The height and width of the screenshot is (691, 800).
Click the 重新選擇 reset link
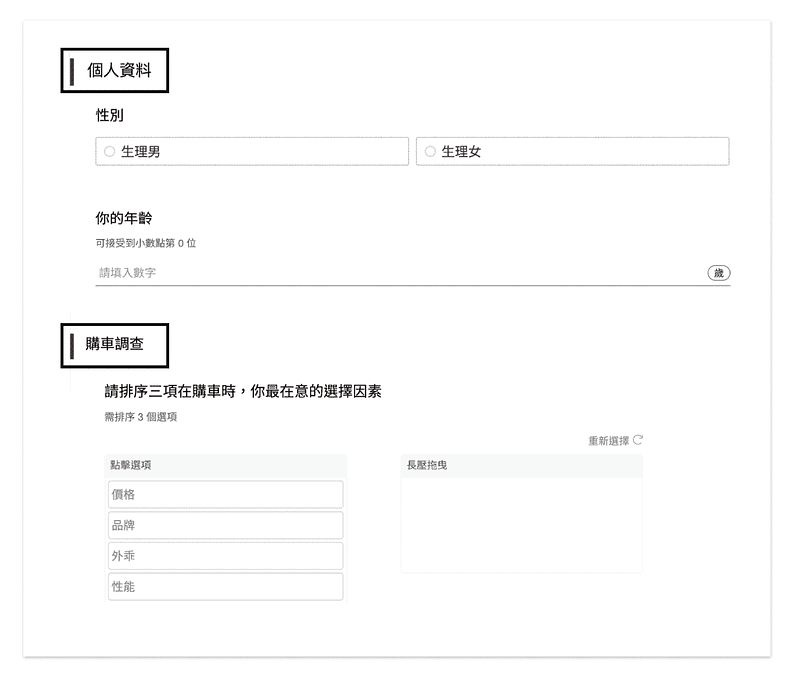608,441
